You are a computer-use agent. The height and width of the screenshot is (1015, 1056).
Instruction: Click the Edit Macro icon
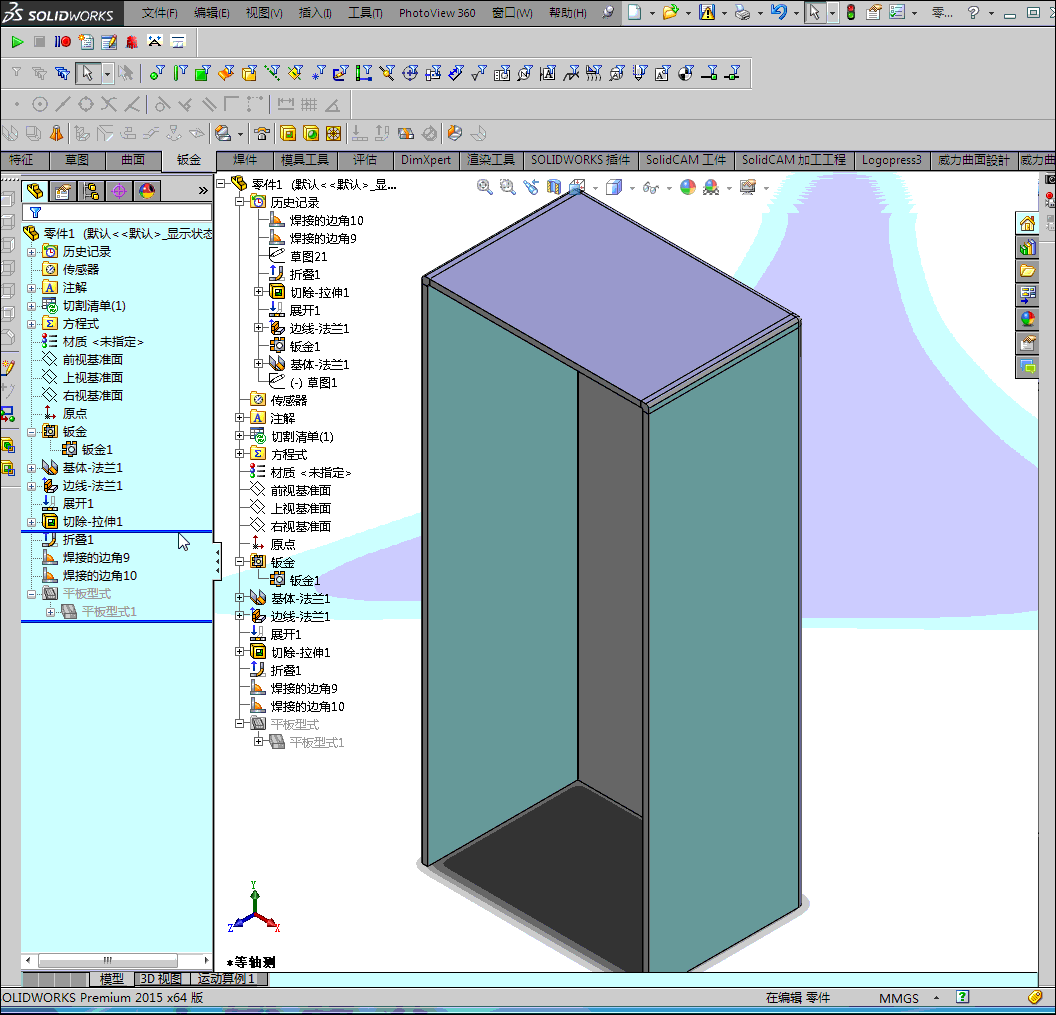pos(108,42)
